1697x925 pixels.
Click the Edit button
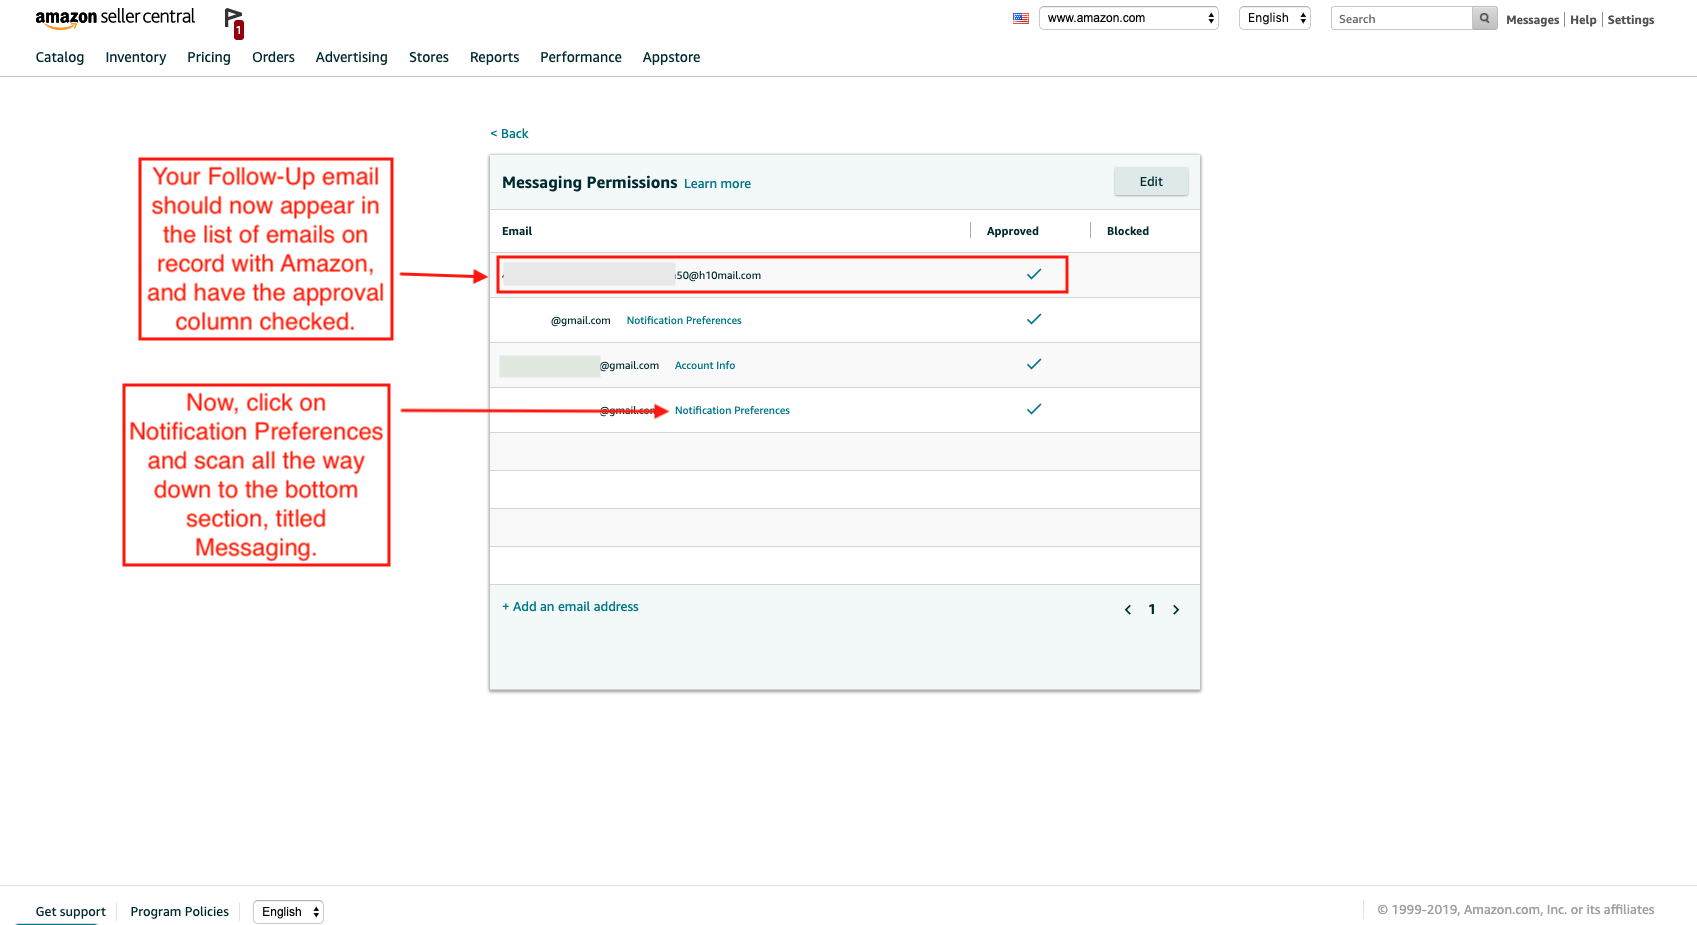(x=1151, y=181)
